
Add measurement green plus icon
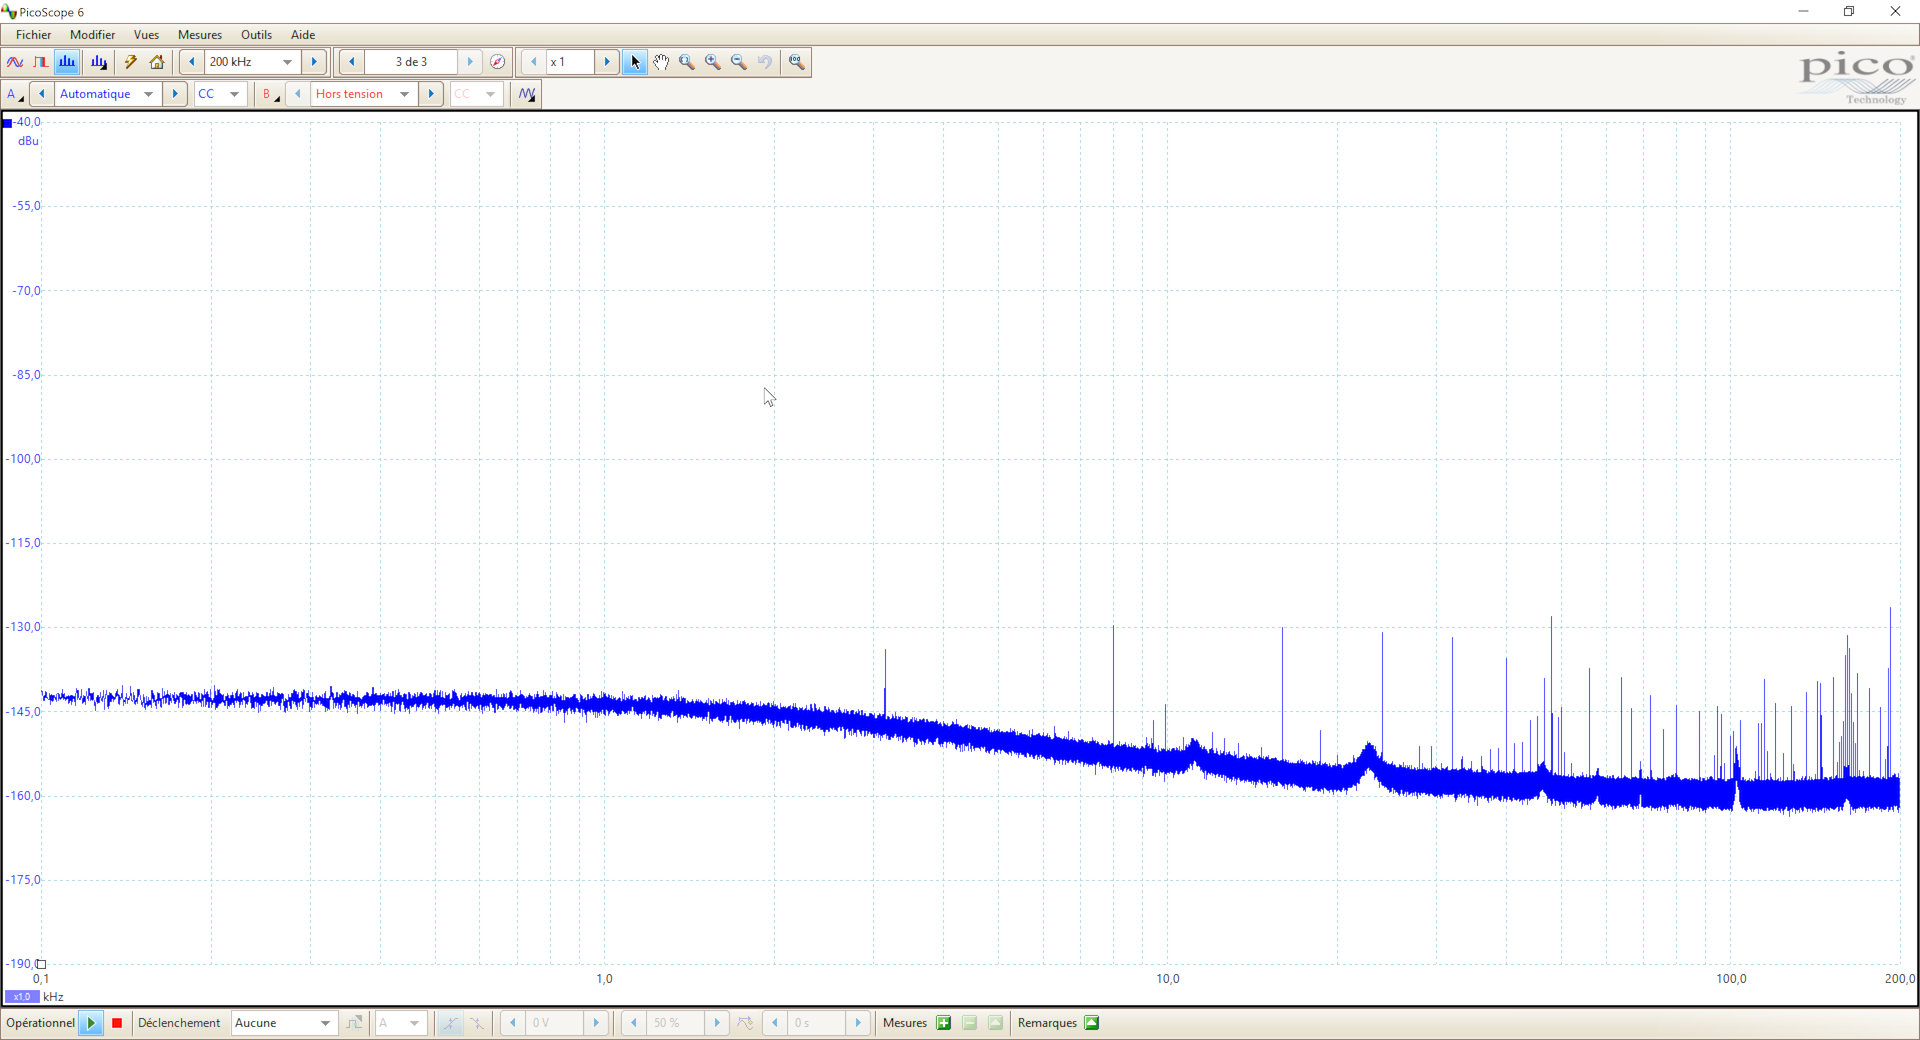(x=944, y=1023)
